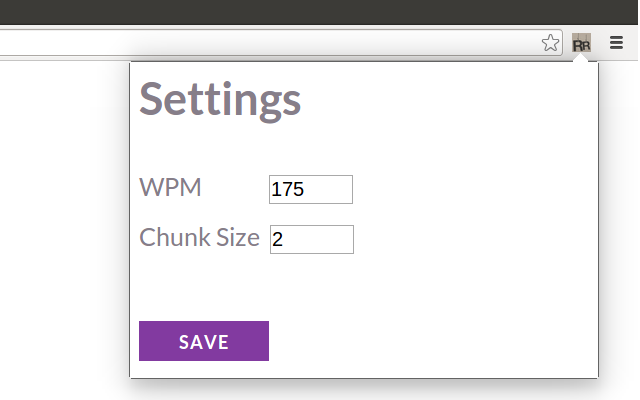Image resolution: width=640 pixels, height=400 pixels.
Task: Click the WPM label
Action: tap(170, 187)
